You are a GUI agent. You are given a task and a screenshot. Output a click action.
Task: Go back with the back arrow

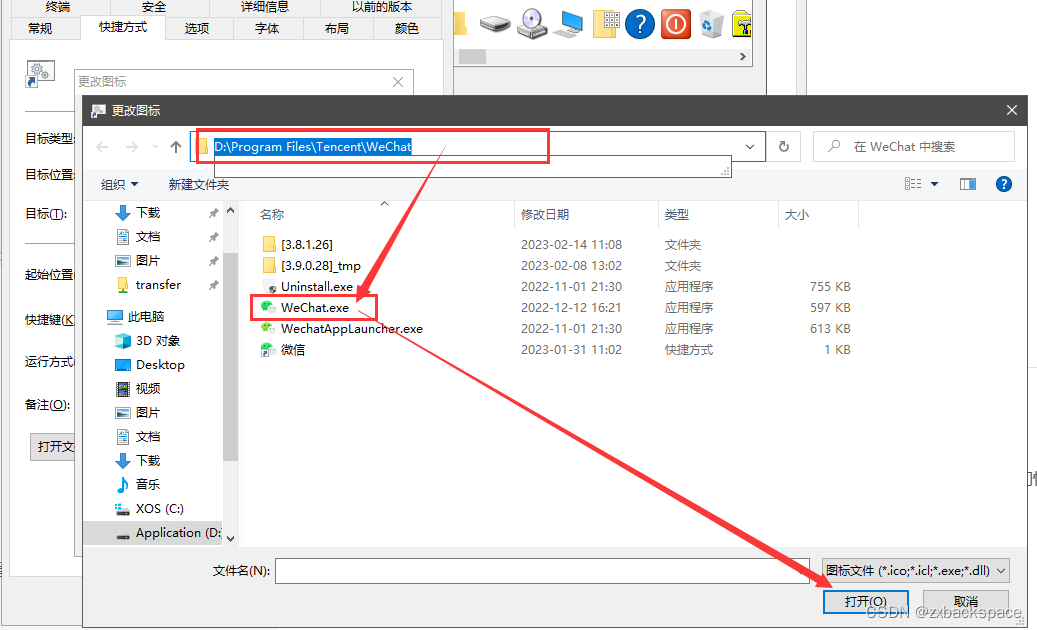click(102, 147)
